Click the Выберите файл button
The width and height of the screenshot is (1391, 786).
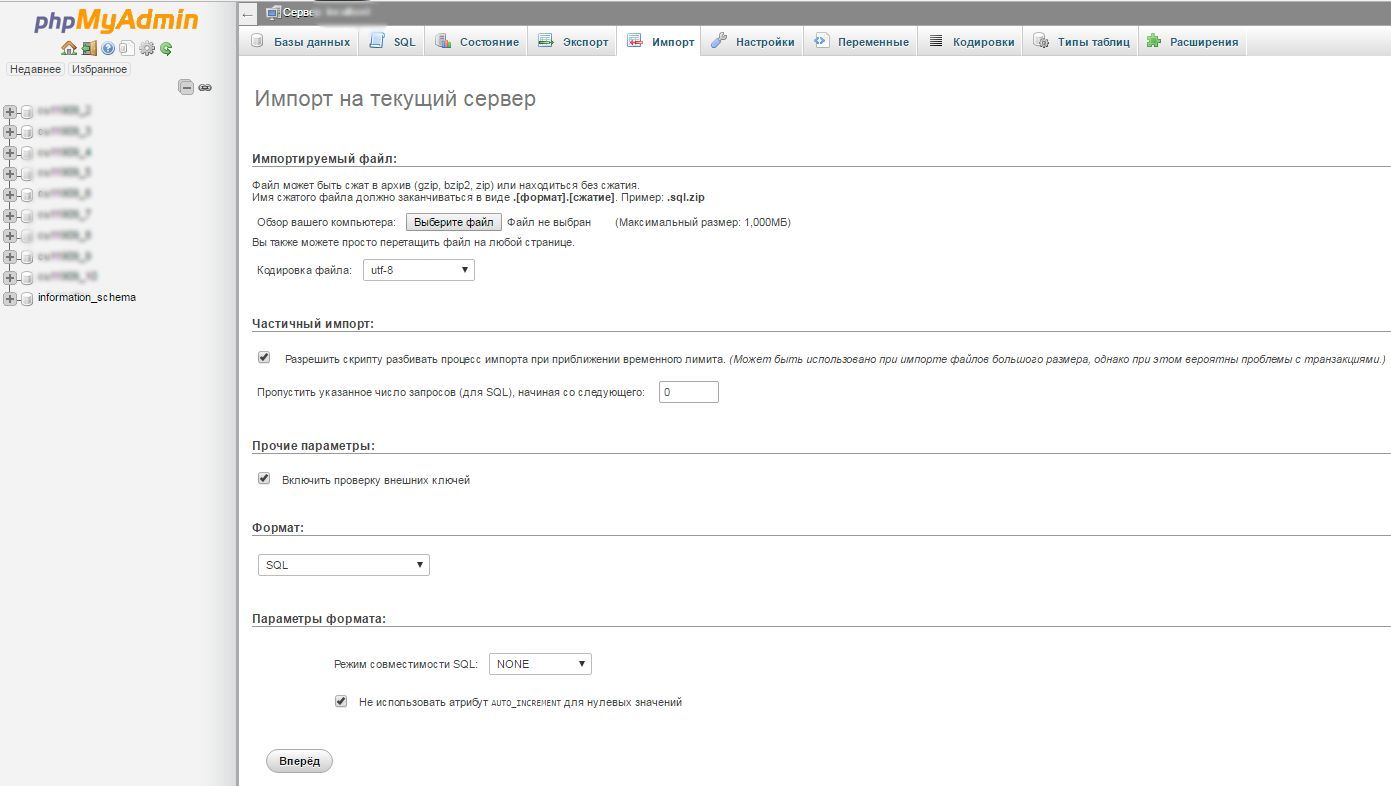pyautogui.click(x=453, y=222)
